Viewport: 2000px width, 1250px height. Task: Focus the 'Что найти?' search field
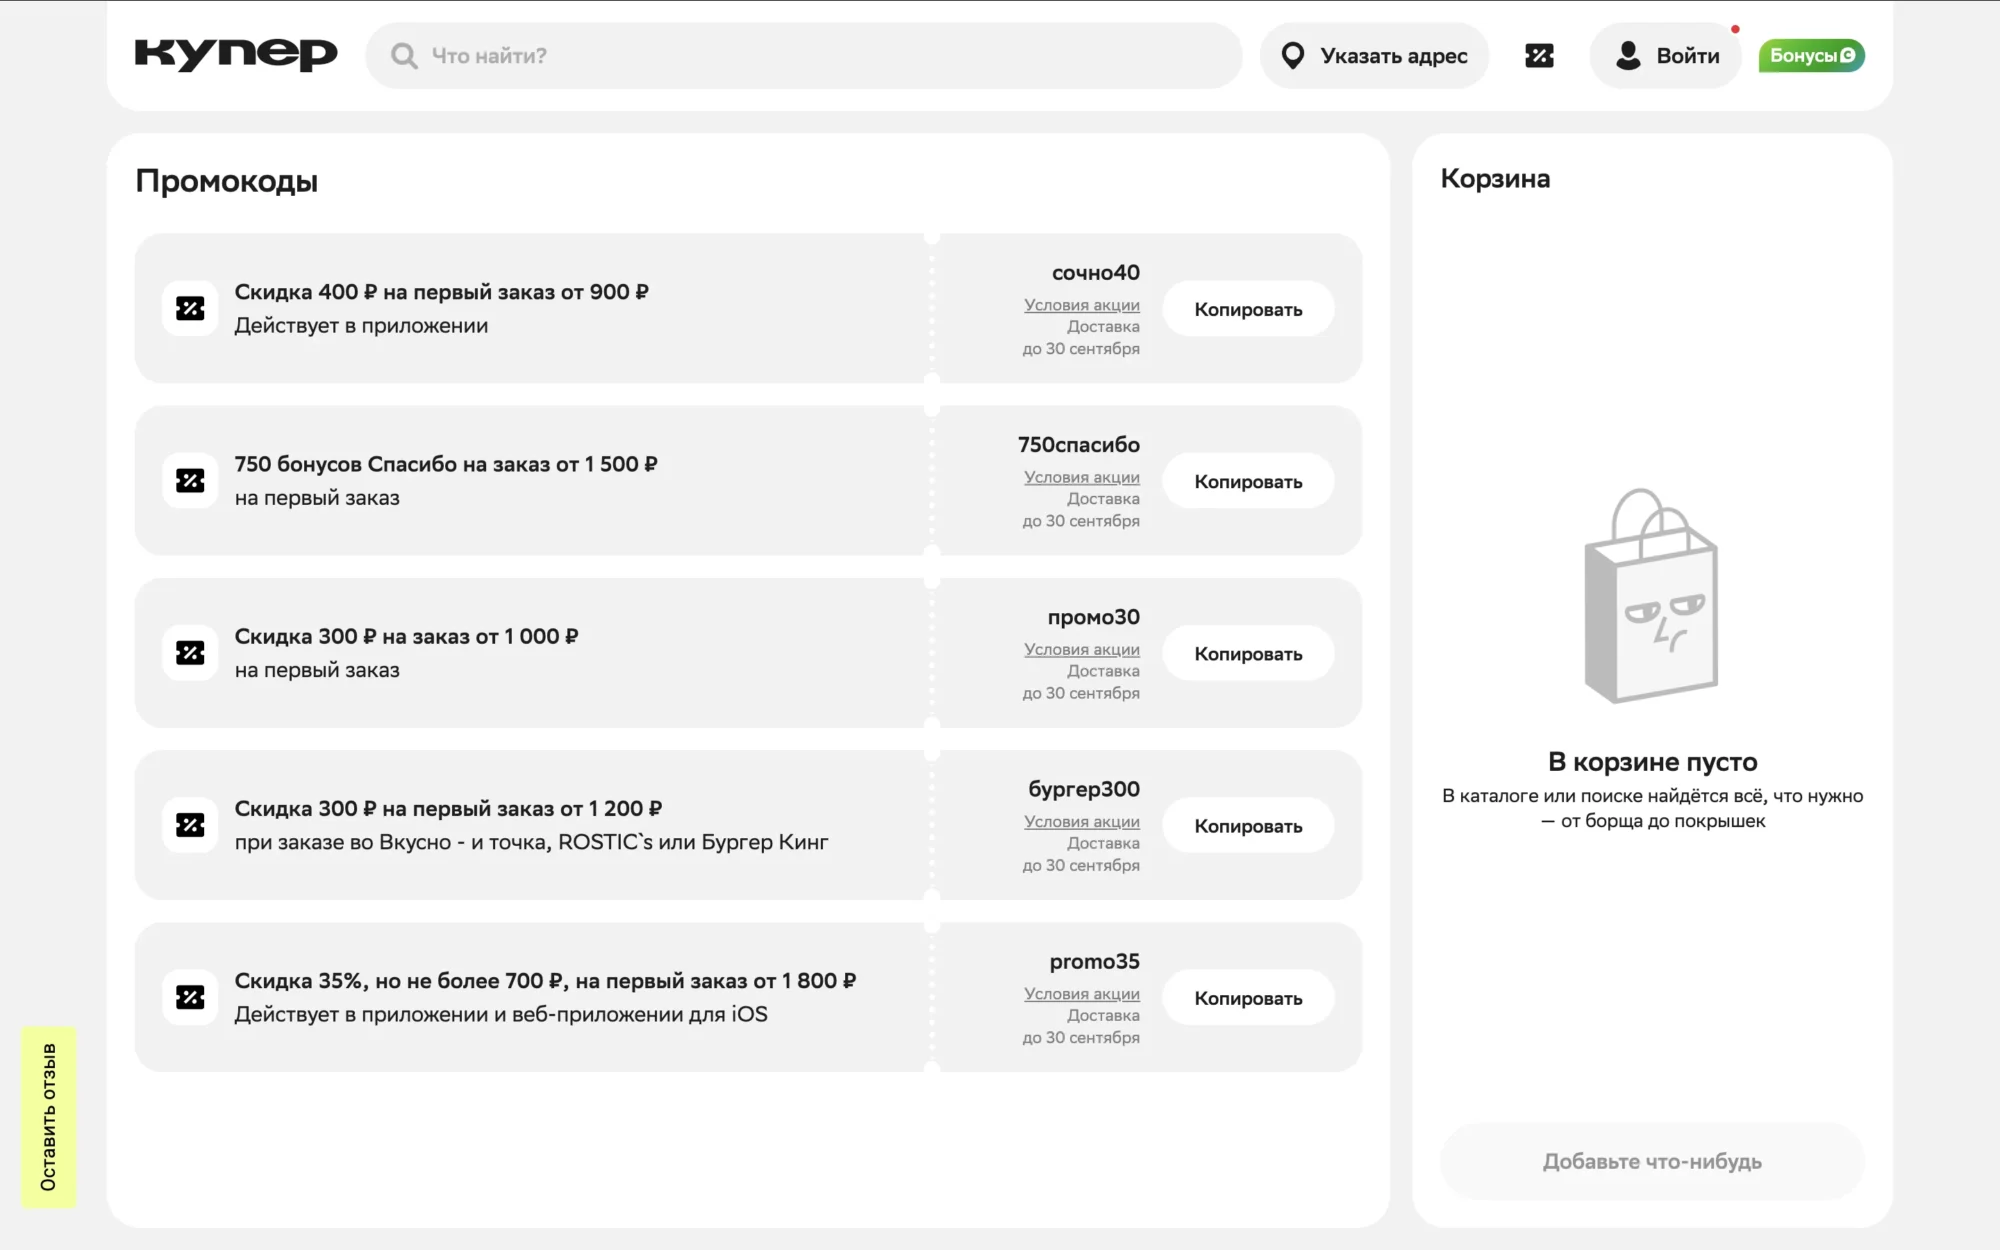pyautogui.click(x=804, y=56)
